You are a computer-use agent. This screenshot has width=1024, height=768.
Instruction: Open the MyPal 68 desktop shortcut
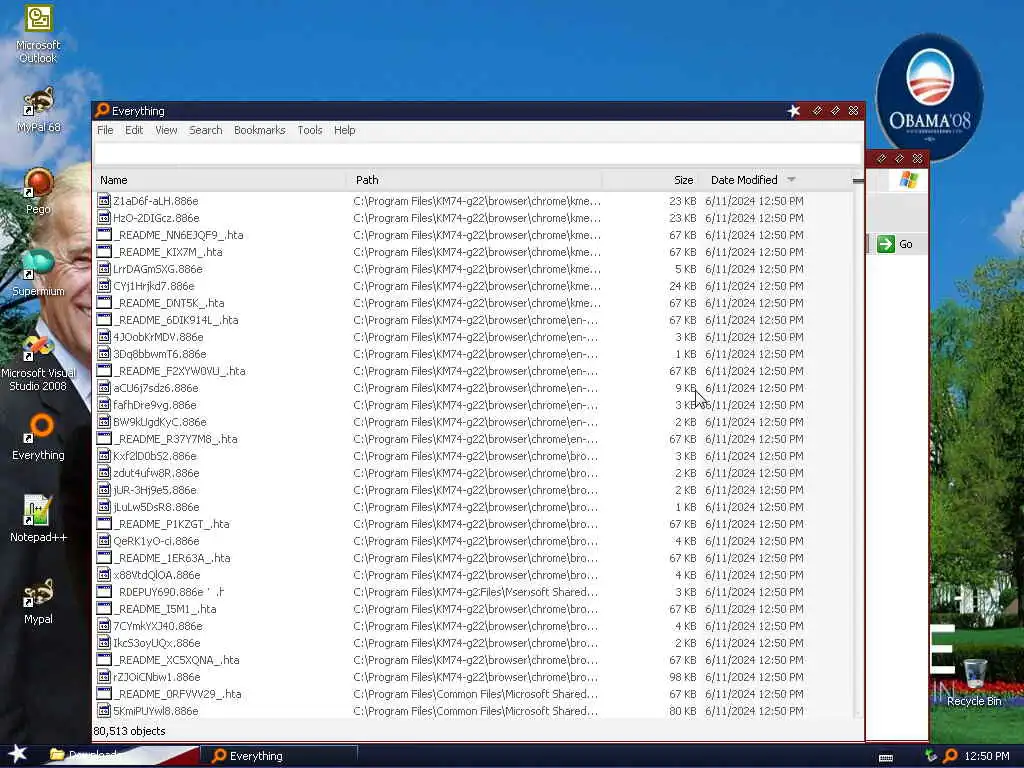click(39, 108)
